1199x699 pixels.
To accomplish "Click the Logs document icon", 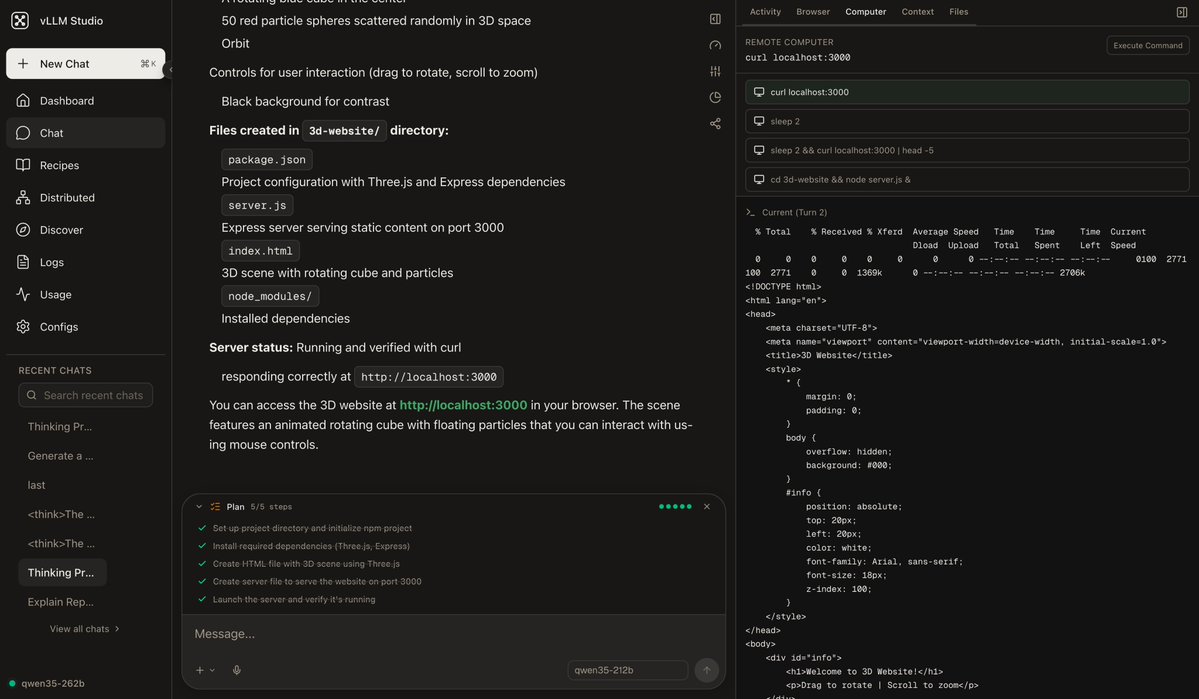I will click(x=23, y=262).
